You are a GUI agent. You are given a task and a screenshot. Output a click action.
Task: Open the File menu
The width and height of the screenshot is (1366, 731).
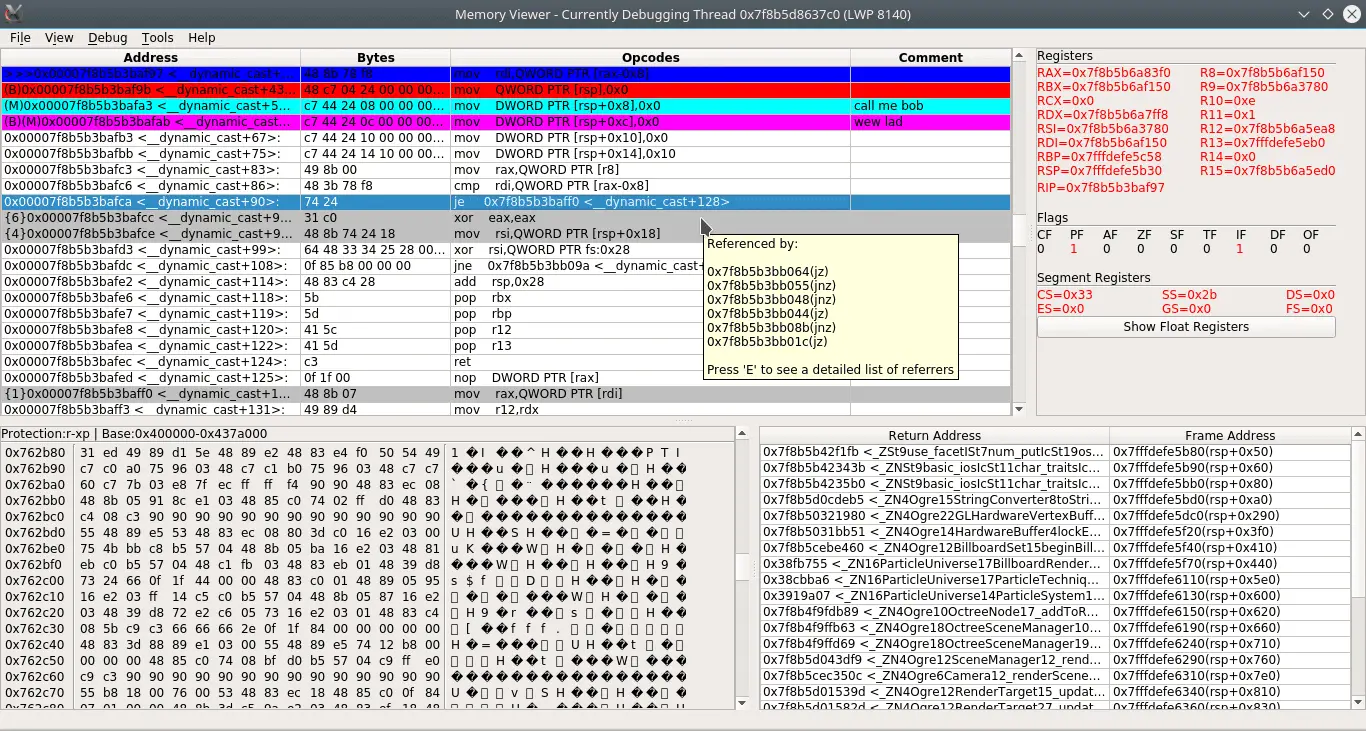click(x=20, y=37)
